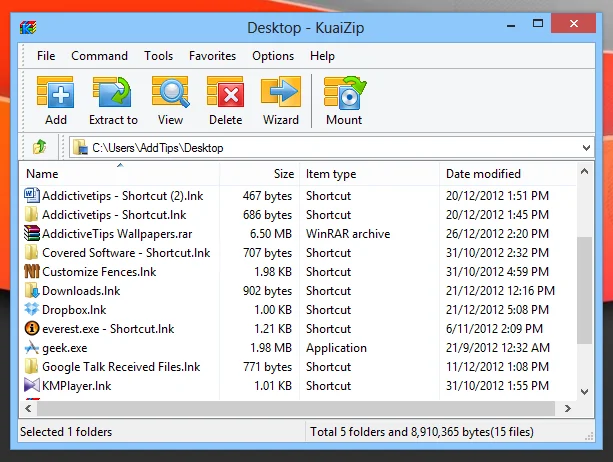613x462 pixels.
Task: Click the everest.exe shortcut info icon
Action: pos(32,328)
